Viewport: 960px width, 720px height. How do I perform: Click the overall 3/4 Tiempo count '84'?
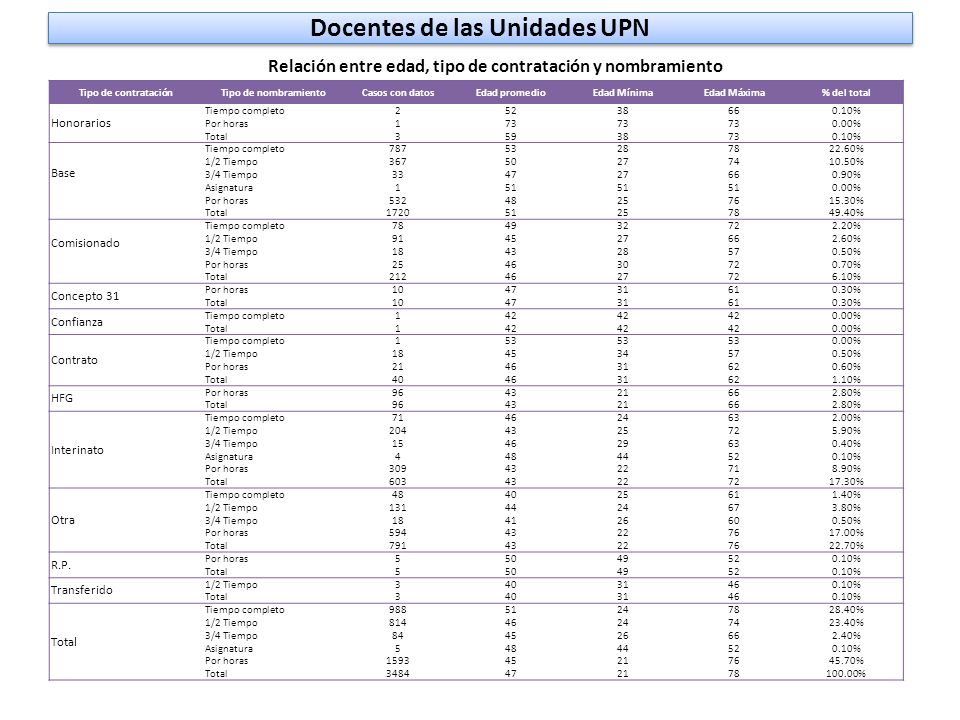click(397, 636)
